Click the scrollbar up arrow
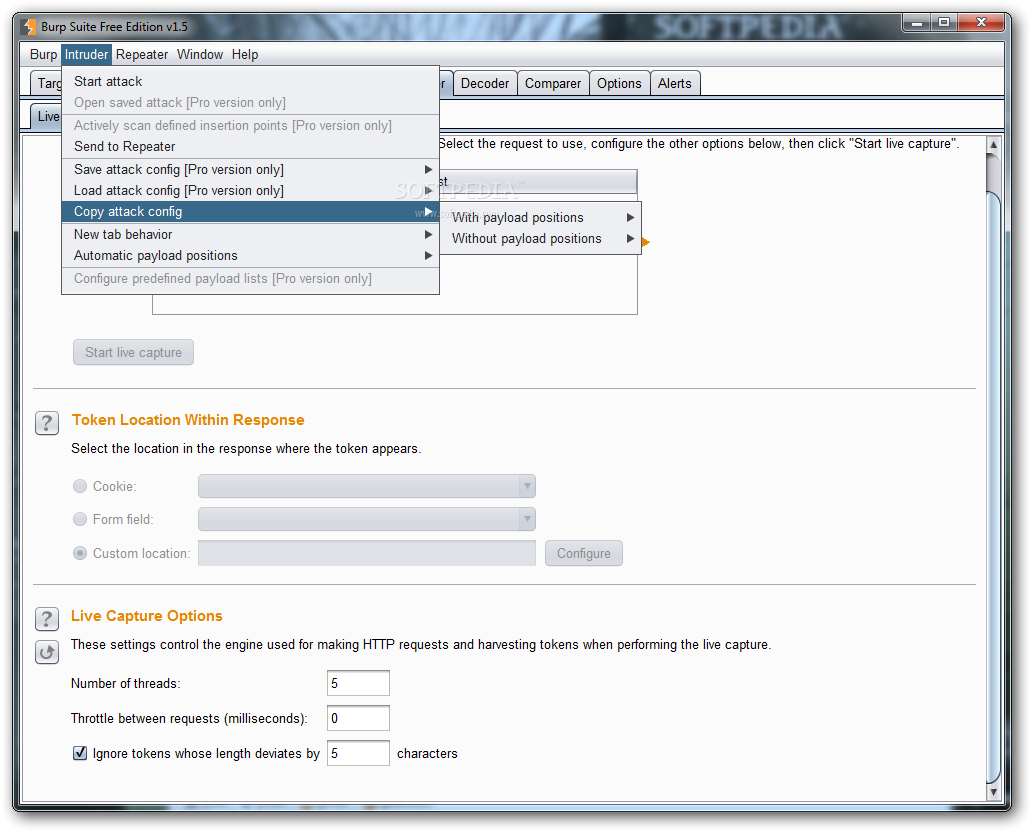 (994, 144)
